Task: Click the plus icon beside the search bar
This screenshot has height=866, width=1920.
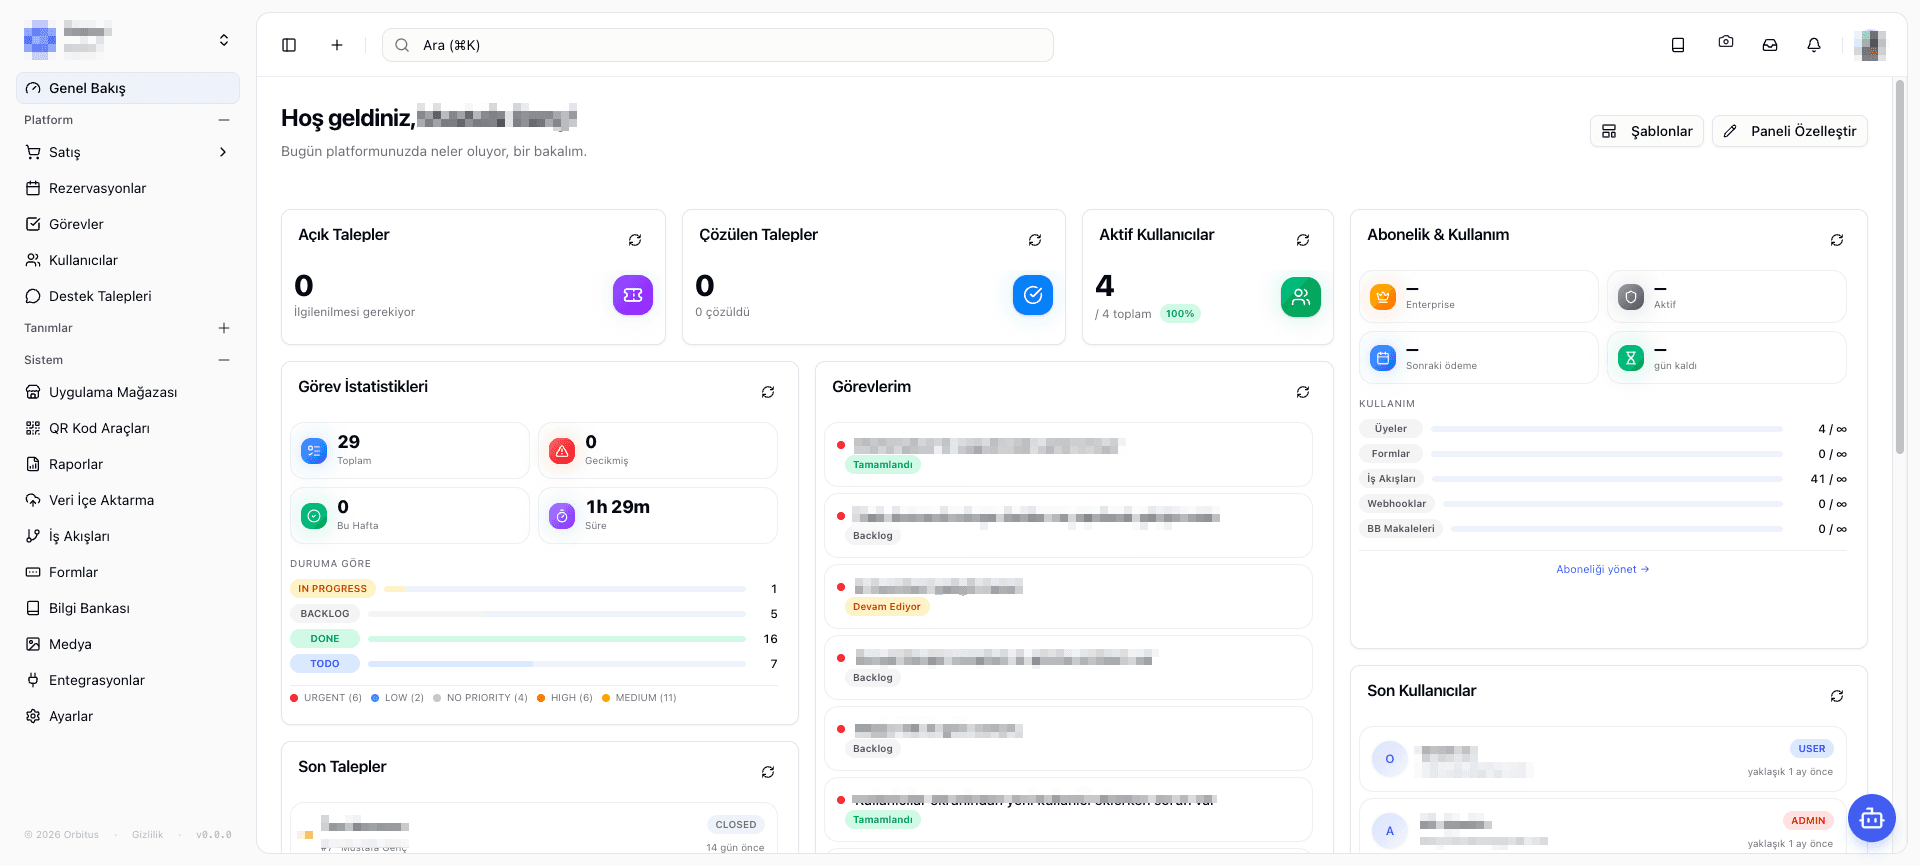Action: [337, 45]
